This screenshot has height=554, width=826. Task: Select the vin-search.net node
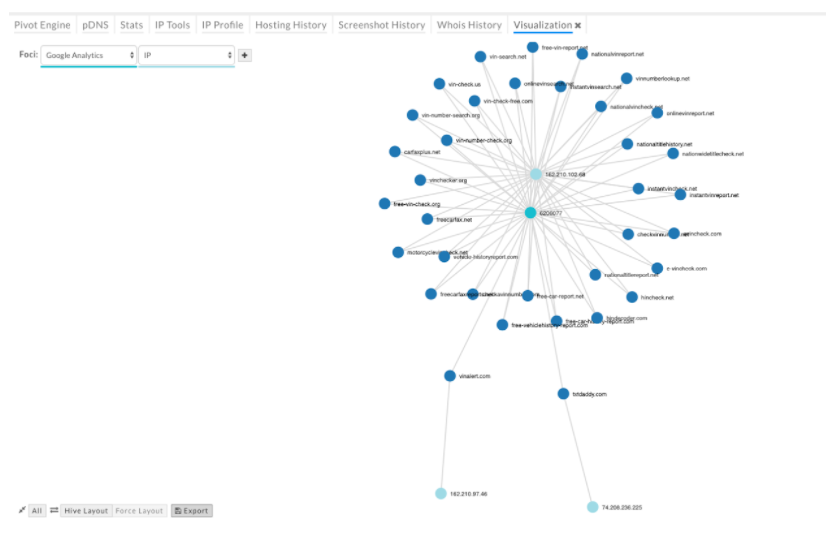coord(480,56)
